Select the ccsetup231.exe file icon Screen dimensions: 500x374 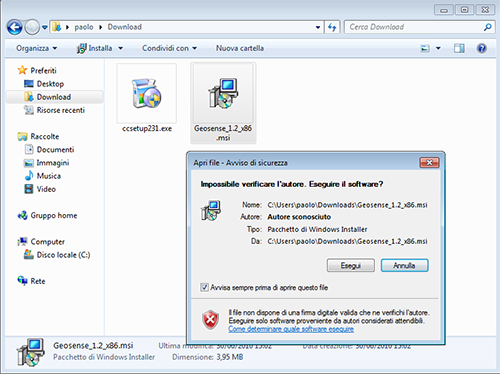pyautogui.click(x=147, y=94)
